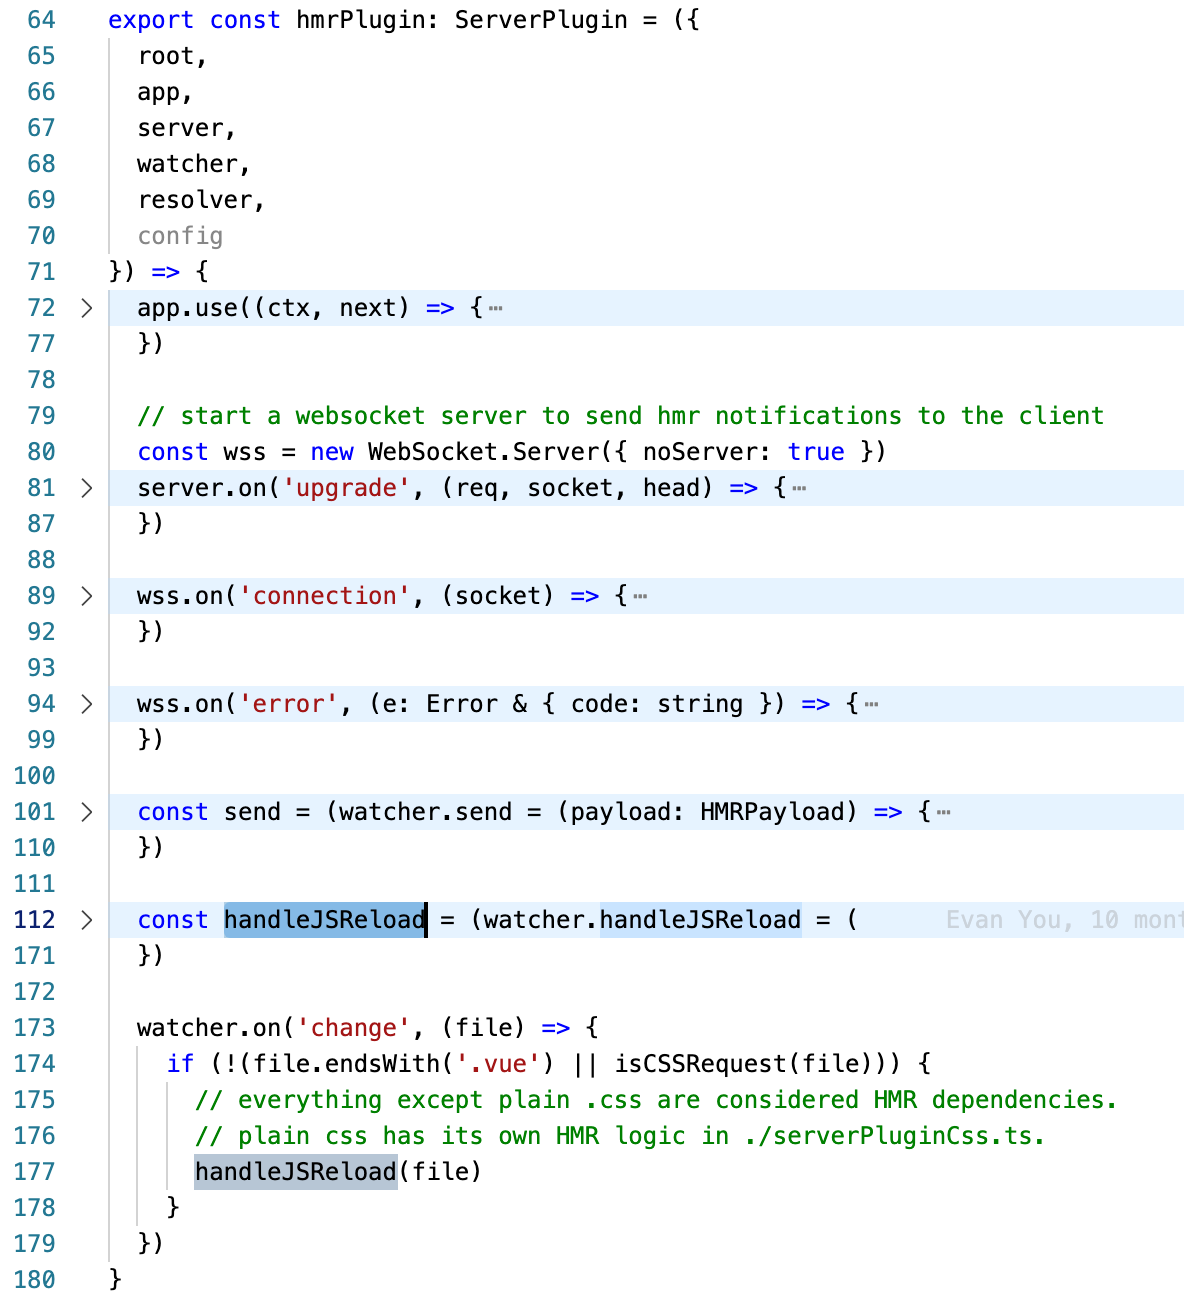Viewport: 1184px width, 1302px height.
Task: Click the 'connection' string literal
Action: (x=325, y=596)
